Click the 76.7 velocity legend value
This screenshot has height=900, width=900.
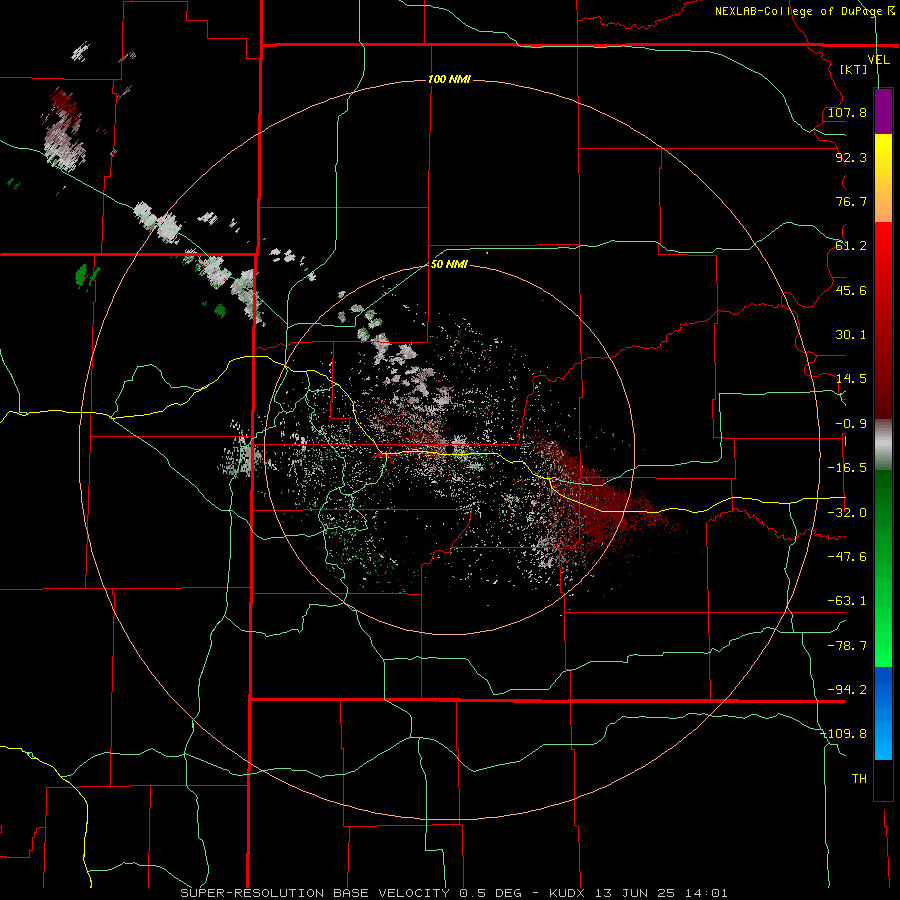851,201
